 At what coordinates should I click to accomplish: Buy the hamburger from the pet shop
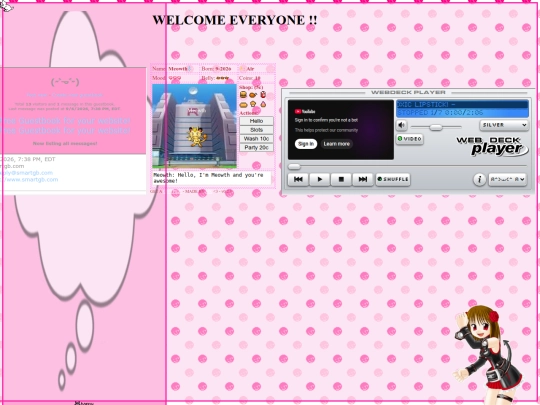click(243, 94)
